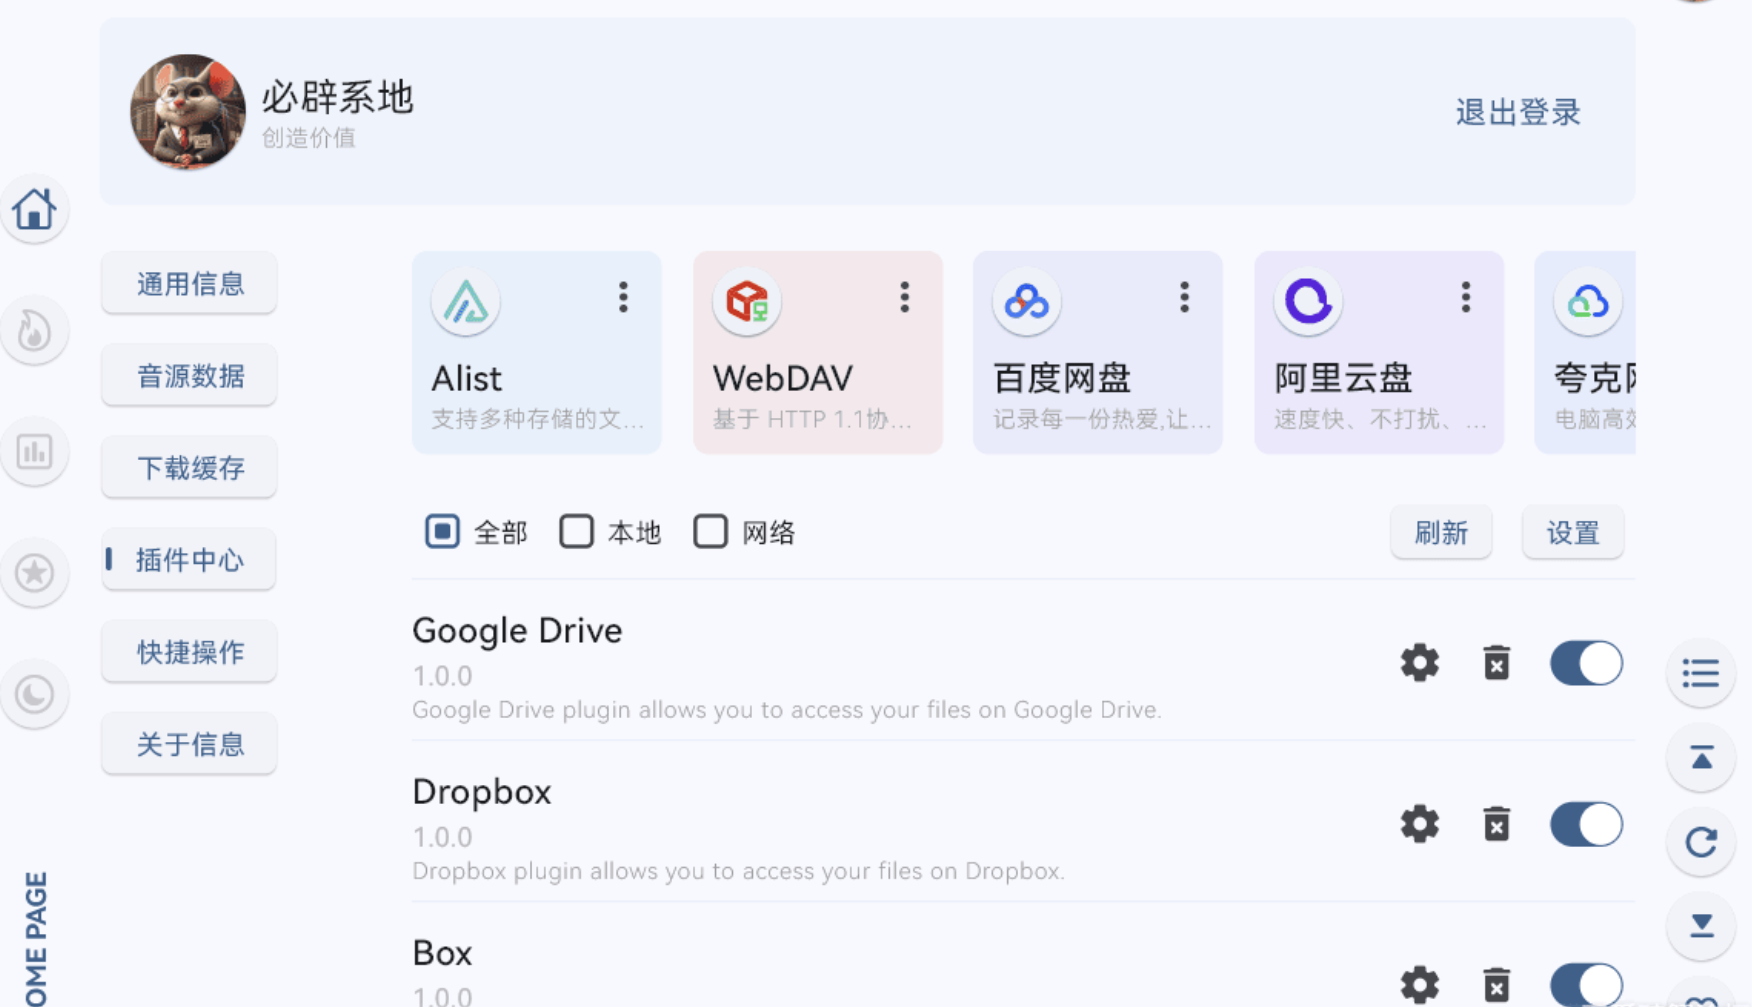
Task: Turn off the Dropbox plugin switch
Action: 1586,824
